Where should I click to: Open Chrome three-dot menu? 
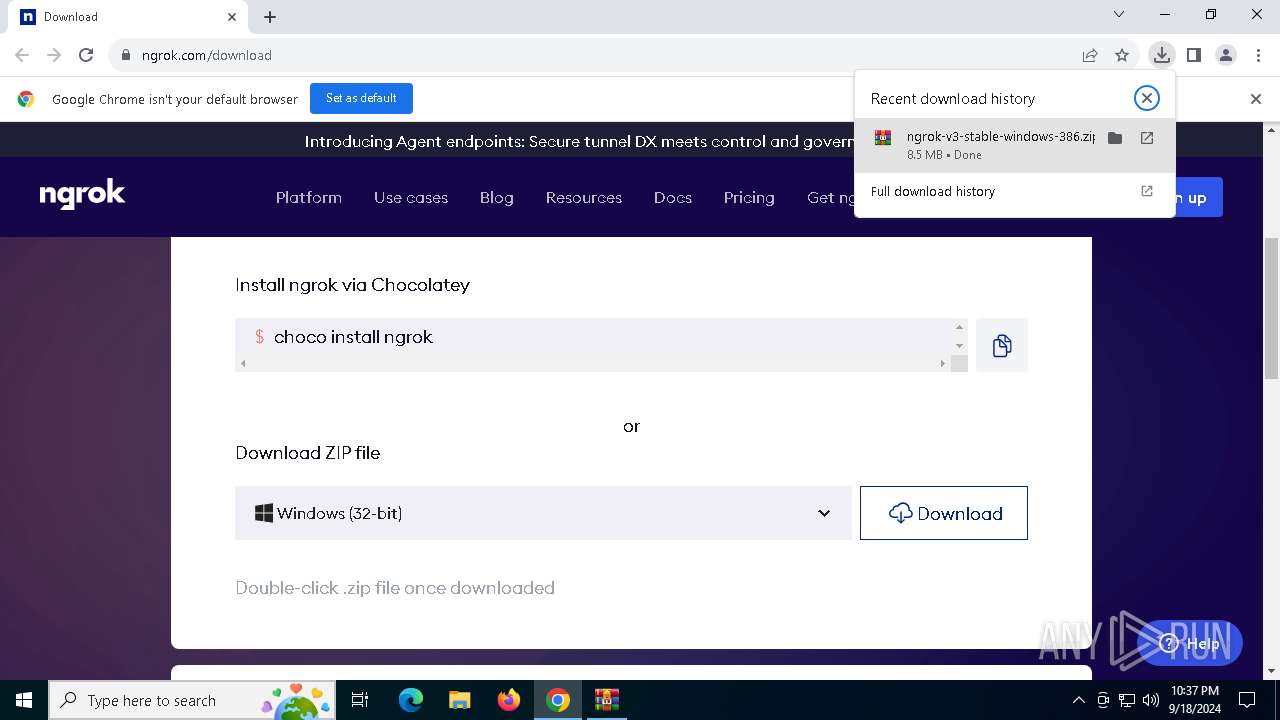tap(1258, 55)
